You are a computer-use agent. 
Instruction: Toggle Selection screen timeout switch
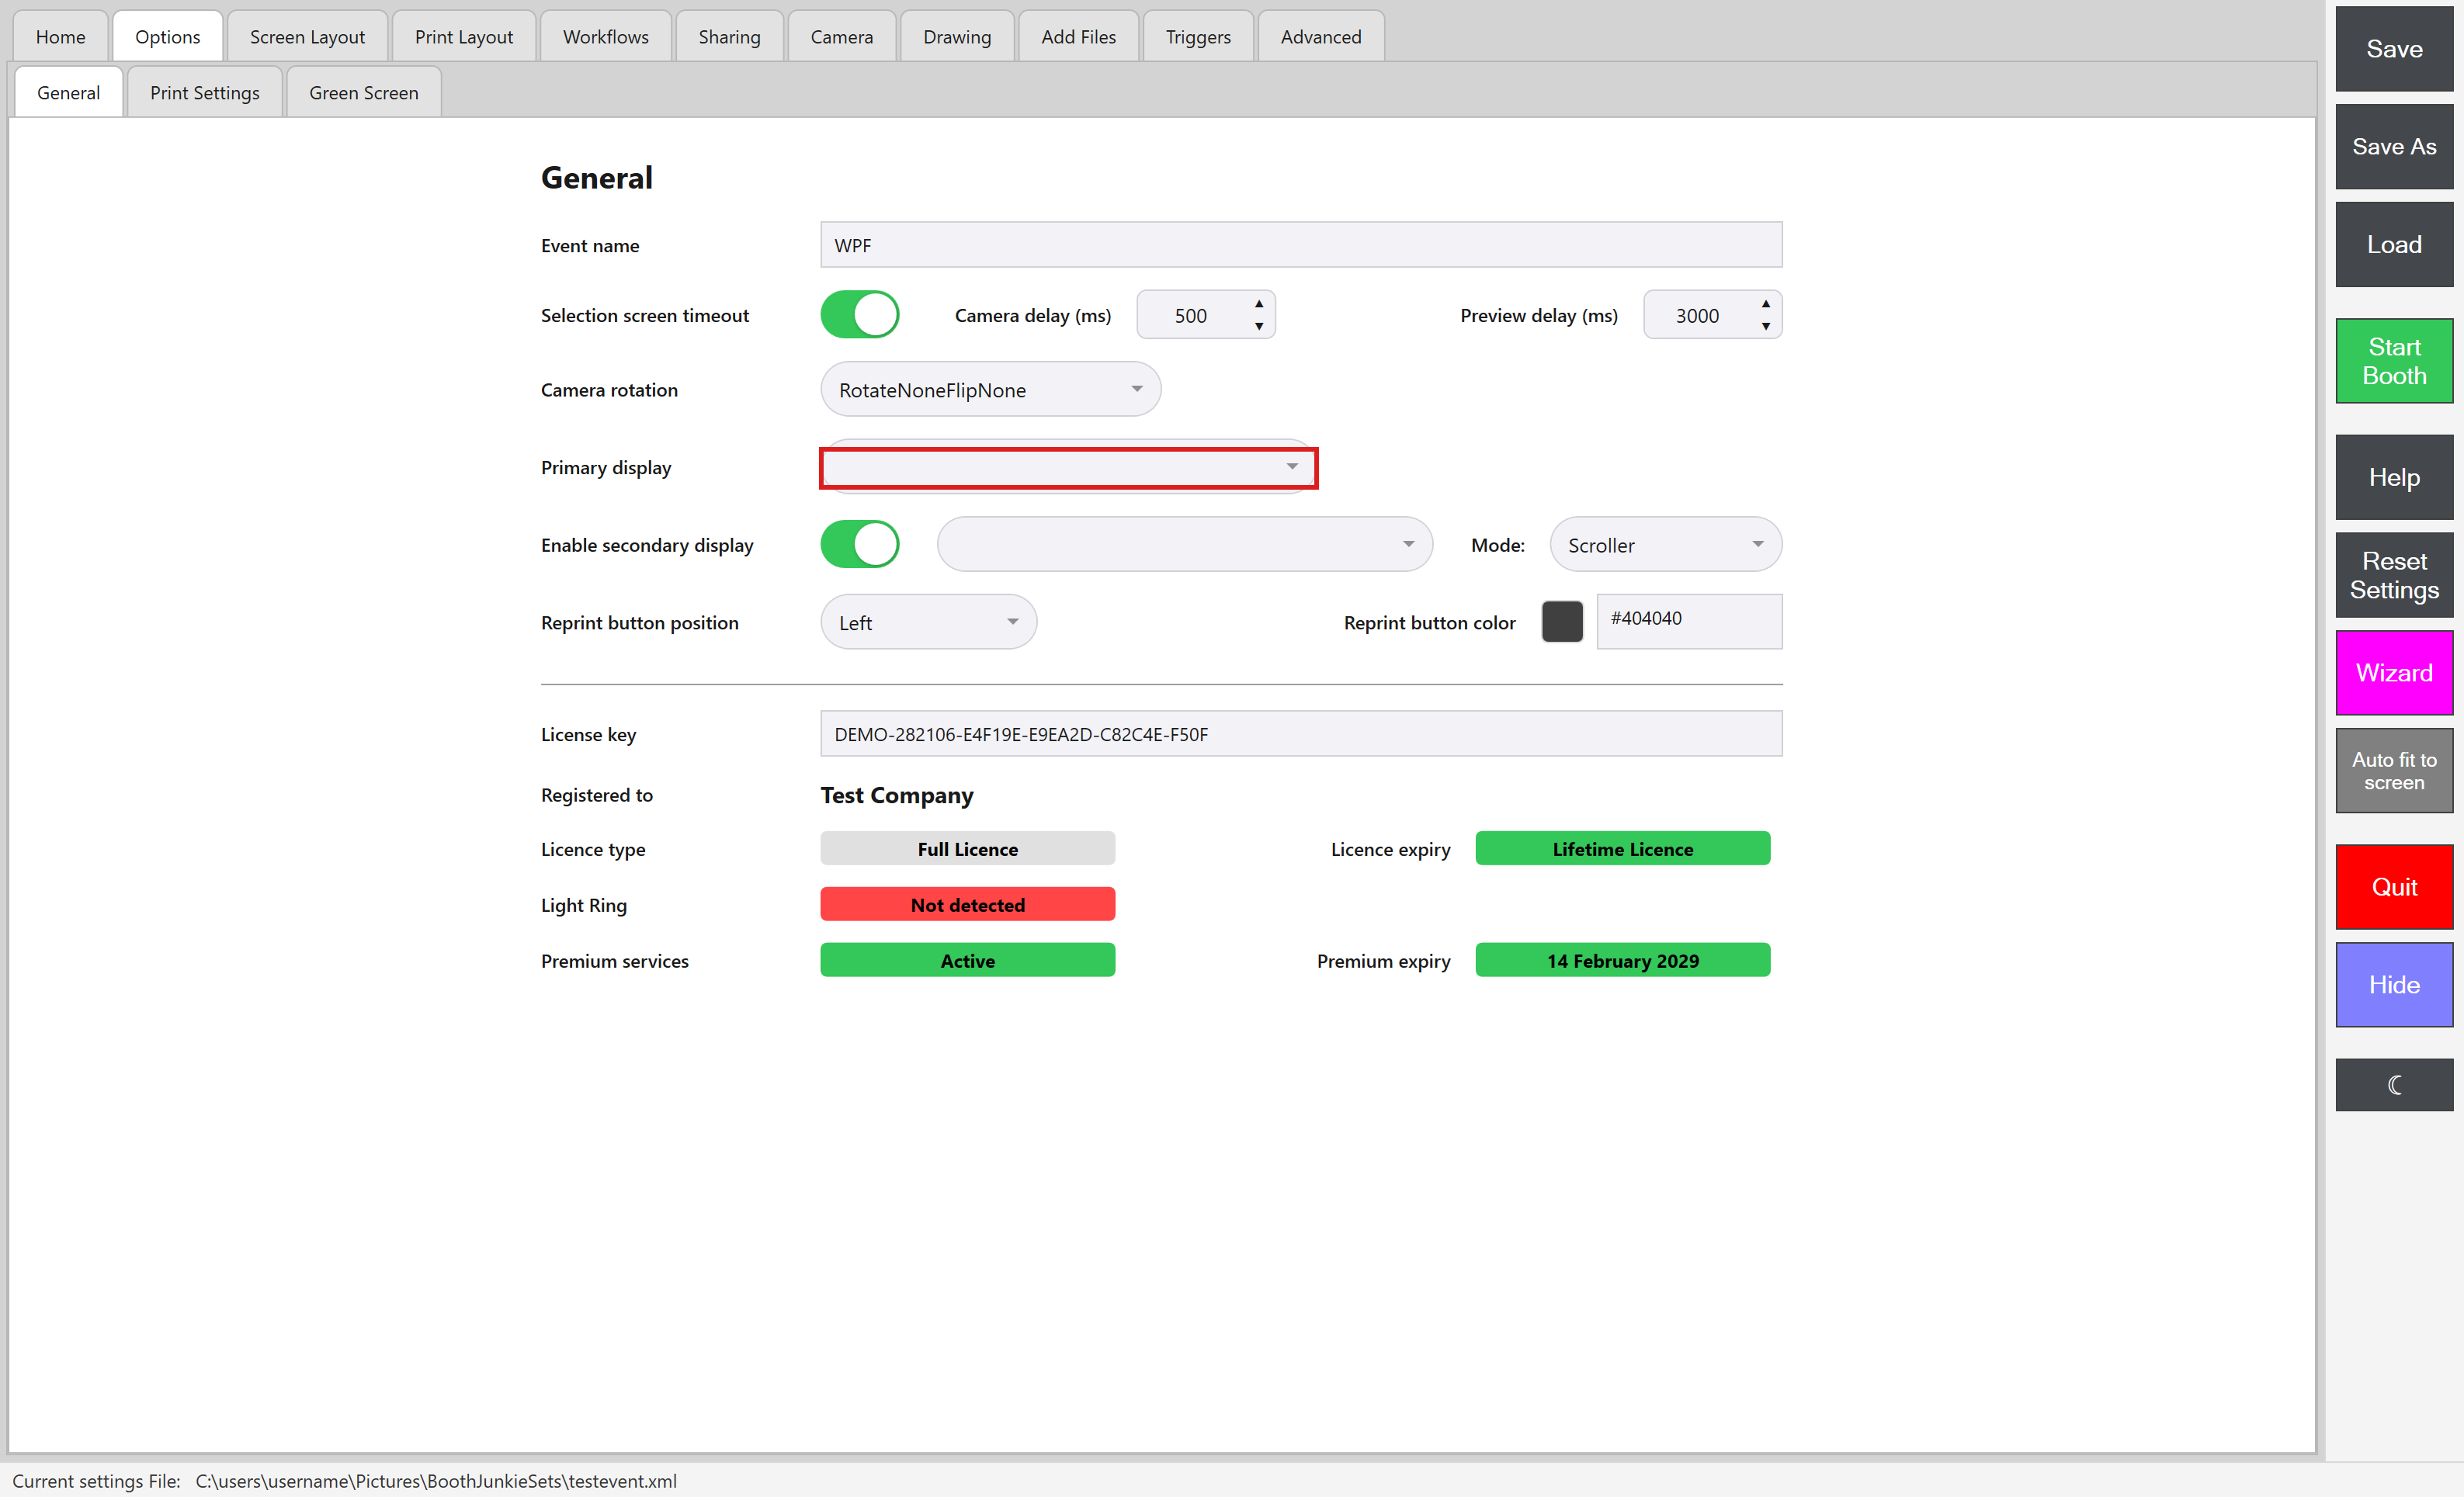[x=859, y=315]
